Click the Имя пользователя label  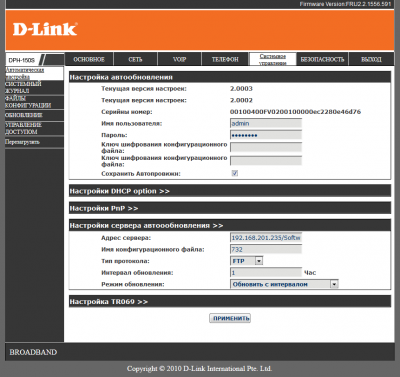point(132,123)
